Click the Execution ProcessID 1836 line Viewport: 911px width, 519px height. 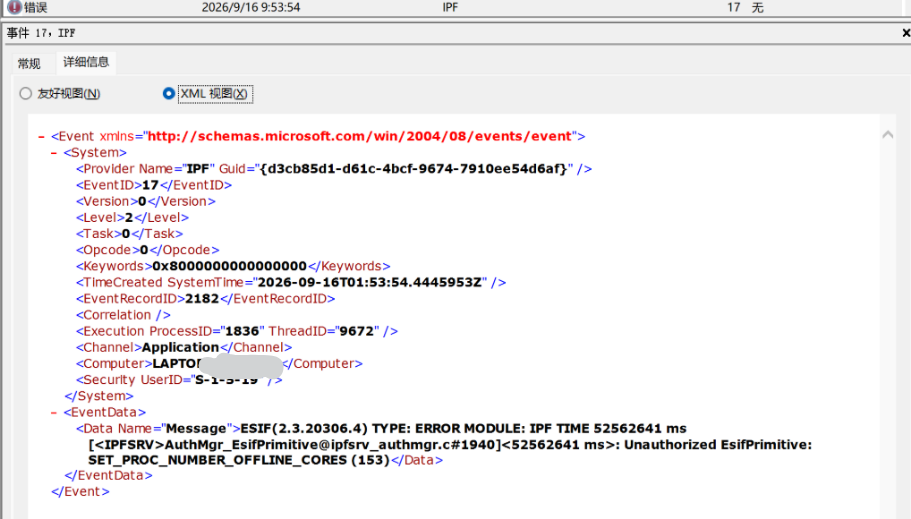pyautogui.click(x=237, y=331)
